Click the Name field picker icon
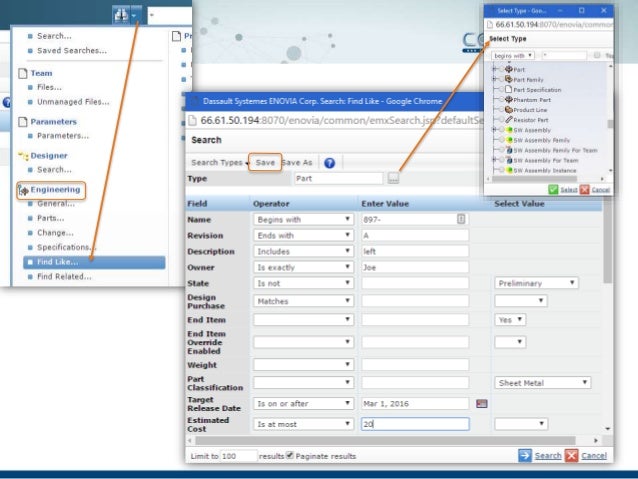Viewport: 638px width, 479px height. click(461, 219)
